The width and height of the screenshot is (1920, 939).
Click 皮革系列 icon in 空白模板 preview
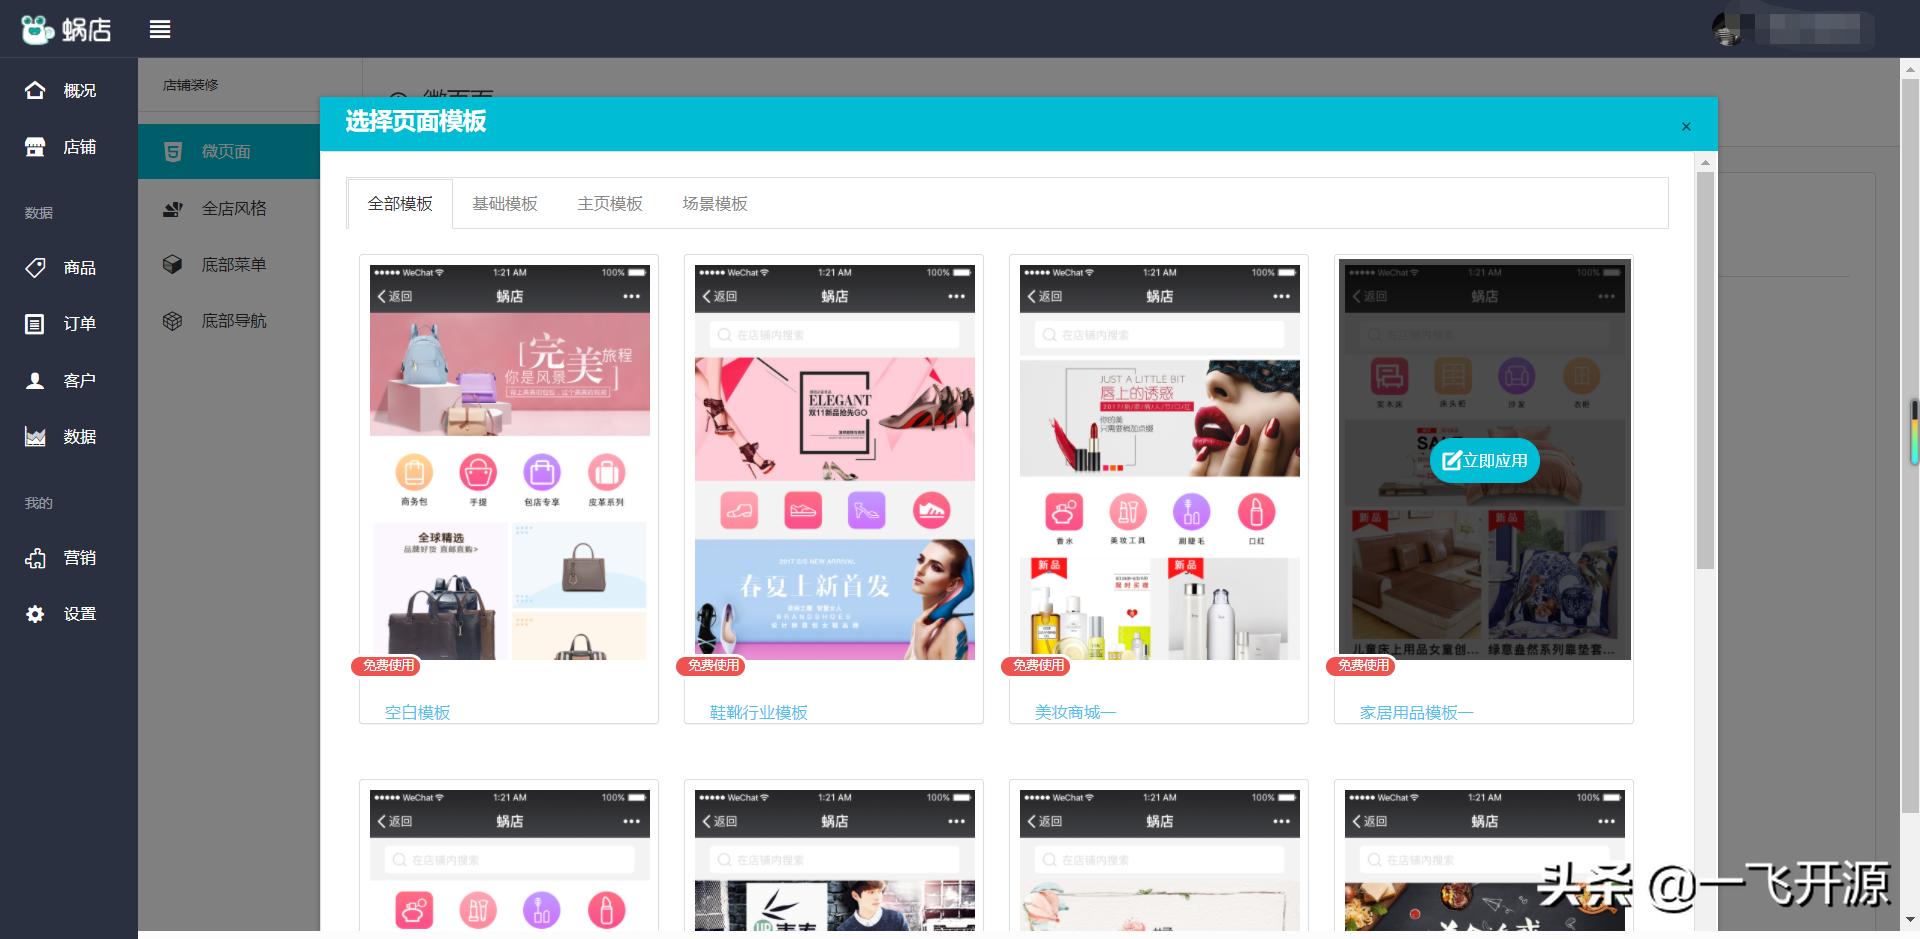pyautogui.click(x=606, y=472)
